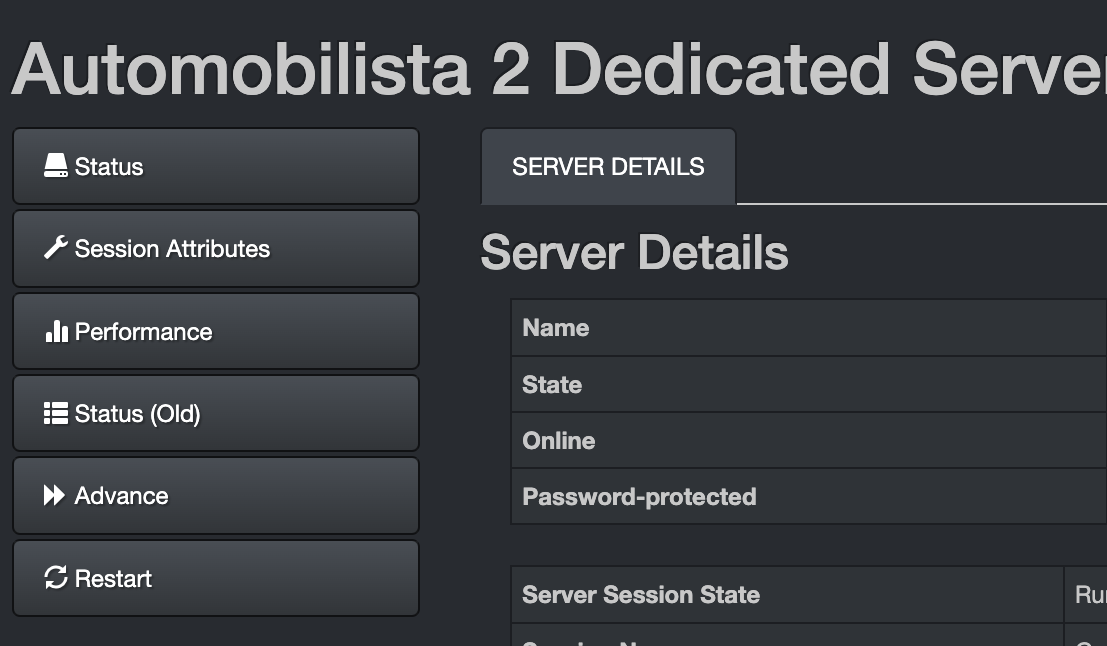Click the hard drive icon beside Status
This screenshot has width=1107, height=646.
coord(56,166)
